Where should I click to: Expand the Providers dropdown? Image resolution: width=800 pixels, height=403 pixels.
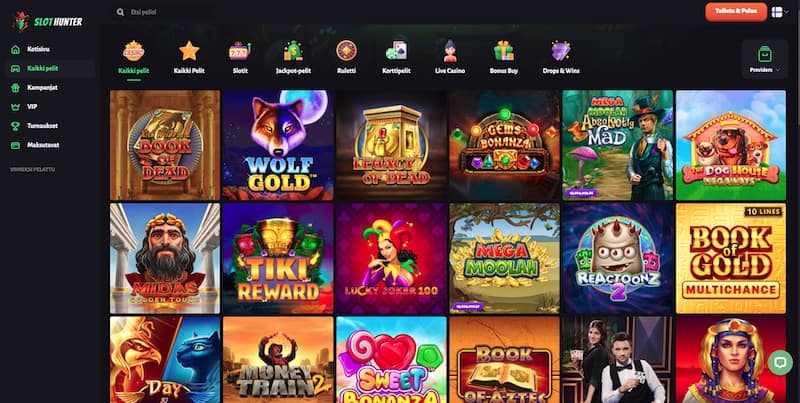point(764,59)
